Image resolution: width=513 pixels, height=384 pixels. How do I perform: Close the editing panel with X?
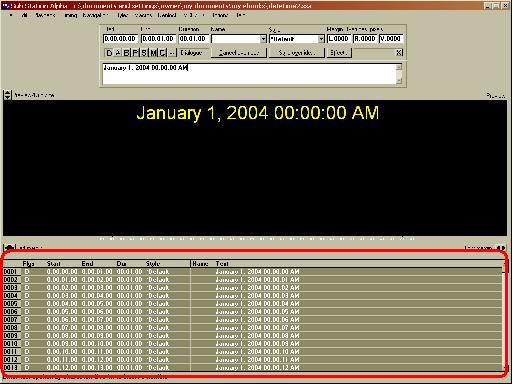pos(399,52)
